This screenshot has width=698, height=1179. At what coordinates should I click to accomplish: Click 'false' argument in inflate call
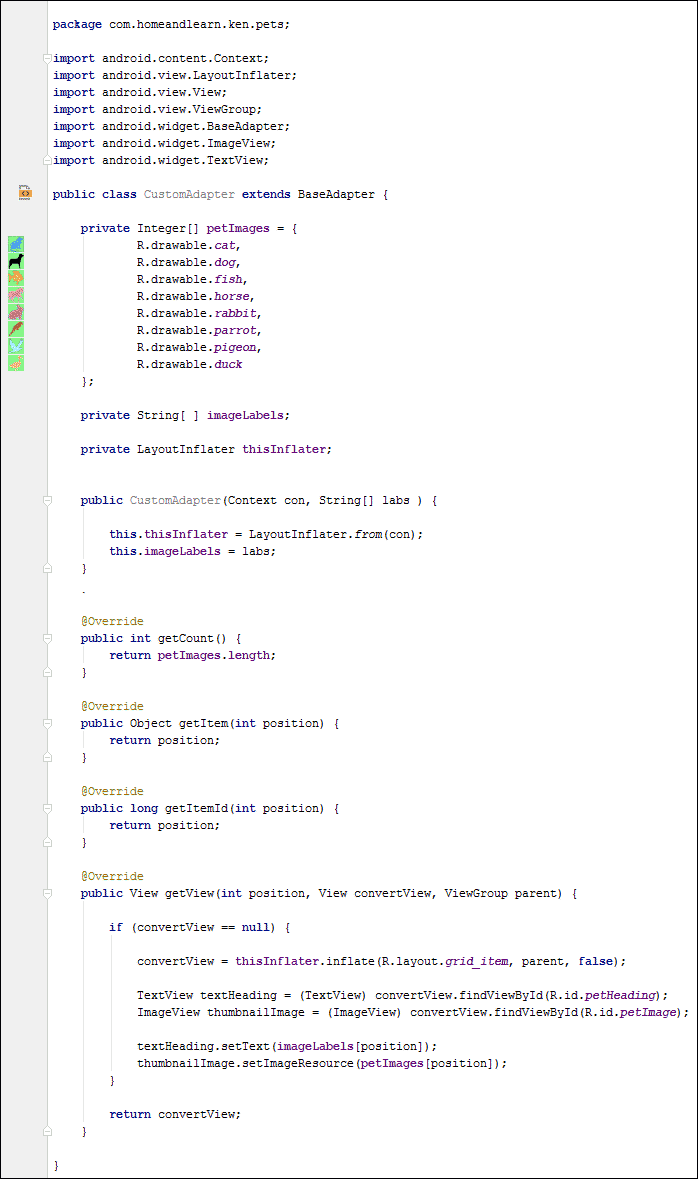tap(596, 961)
